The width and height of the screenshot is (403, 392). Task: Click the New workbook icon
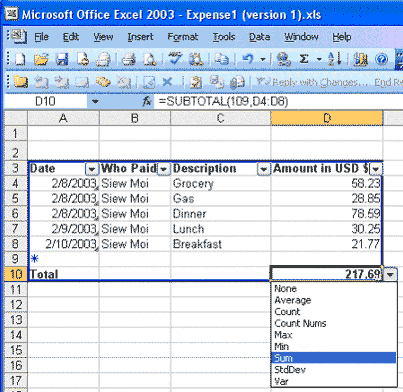(20, 59)
